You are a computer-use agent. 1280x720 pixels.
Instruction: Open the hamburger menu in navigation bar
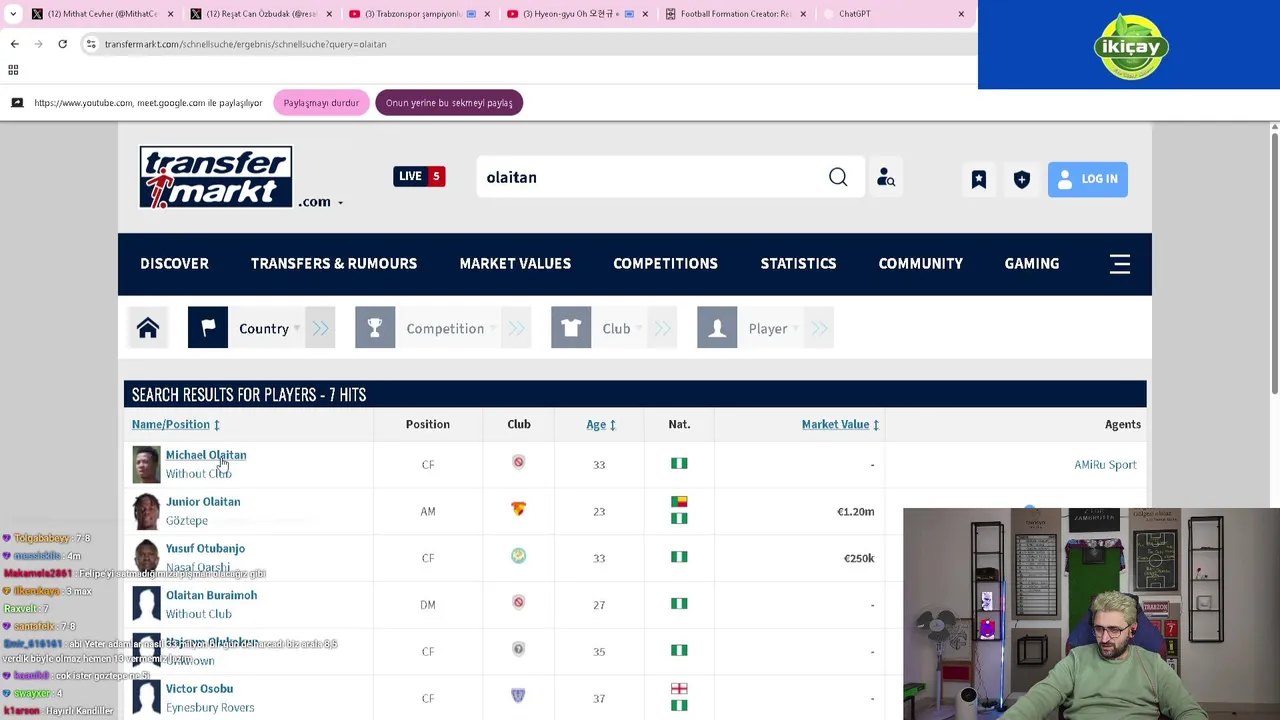tap(1120, 264)
